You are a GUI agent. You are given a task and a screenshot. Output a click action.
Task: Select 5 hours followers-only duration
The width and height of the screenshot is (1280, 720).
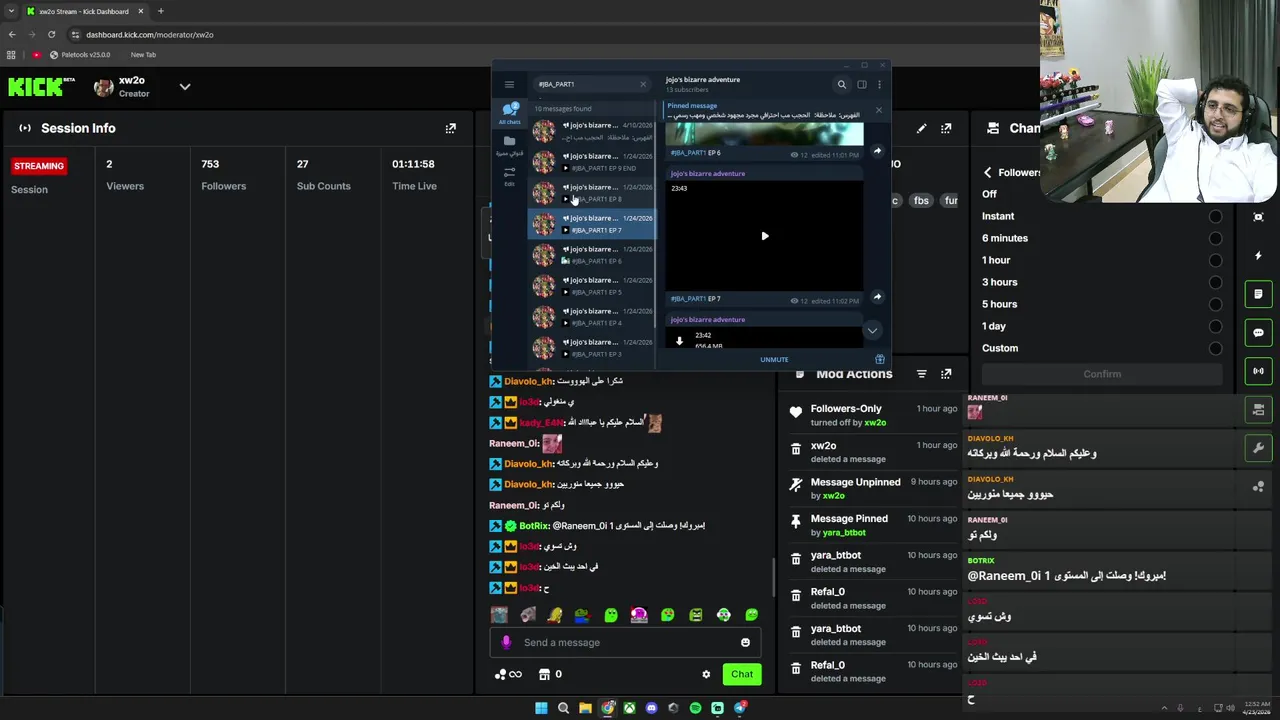click(x=1215, y=304)
